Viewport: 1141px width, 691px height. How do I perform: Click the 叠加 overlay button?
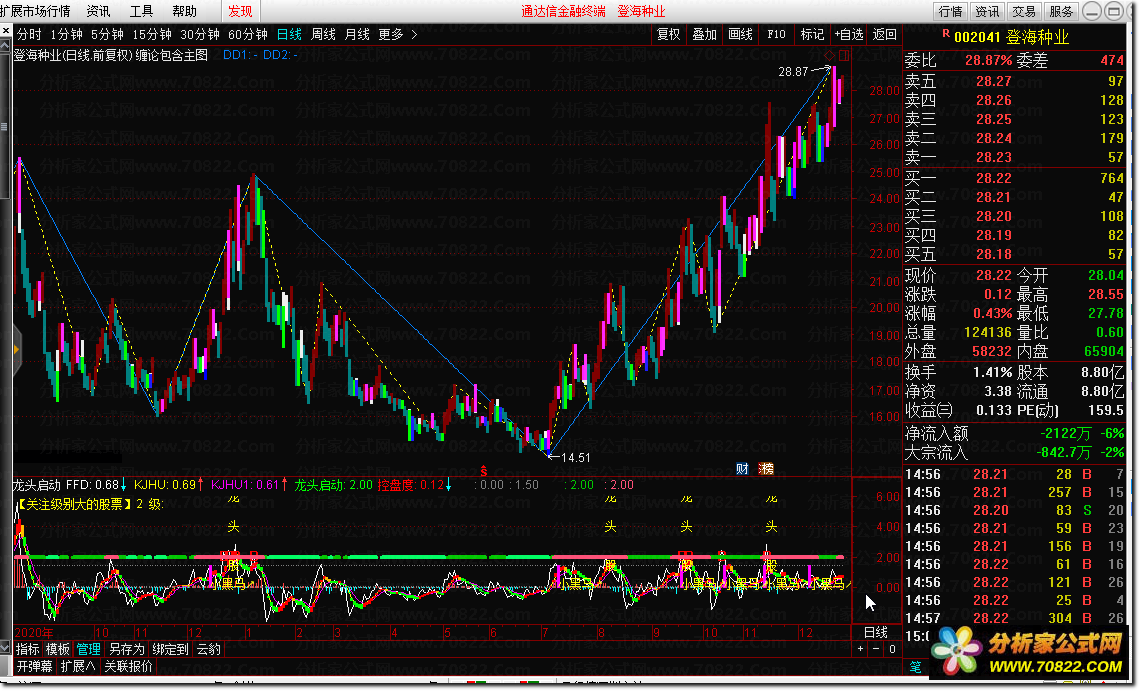pos(704,34)
